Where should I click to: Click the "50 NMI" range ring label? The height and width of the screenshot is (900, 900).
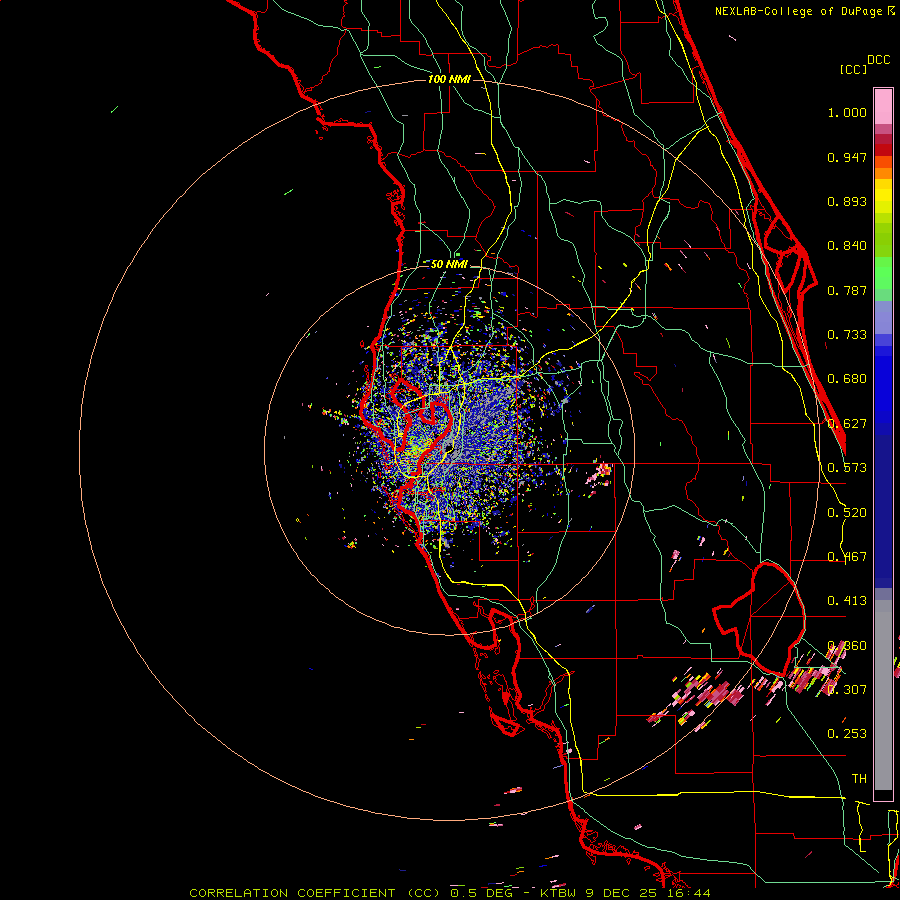(x=449, y=264)
